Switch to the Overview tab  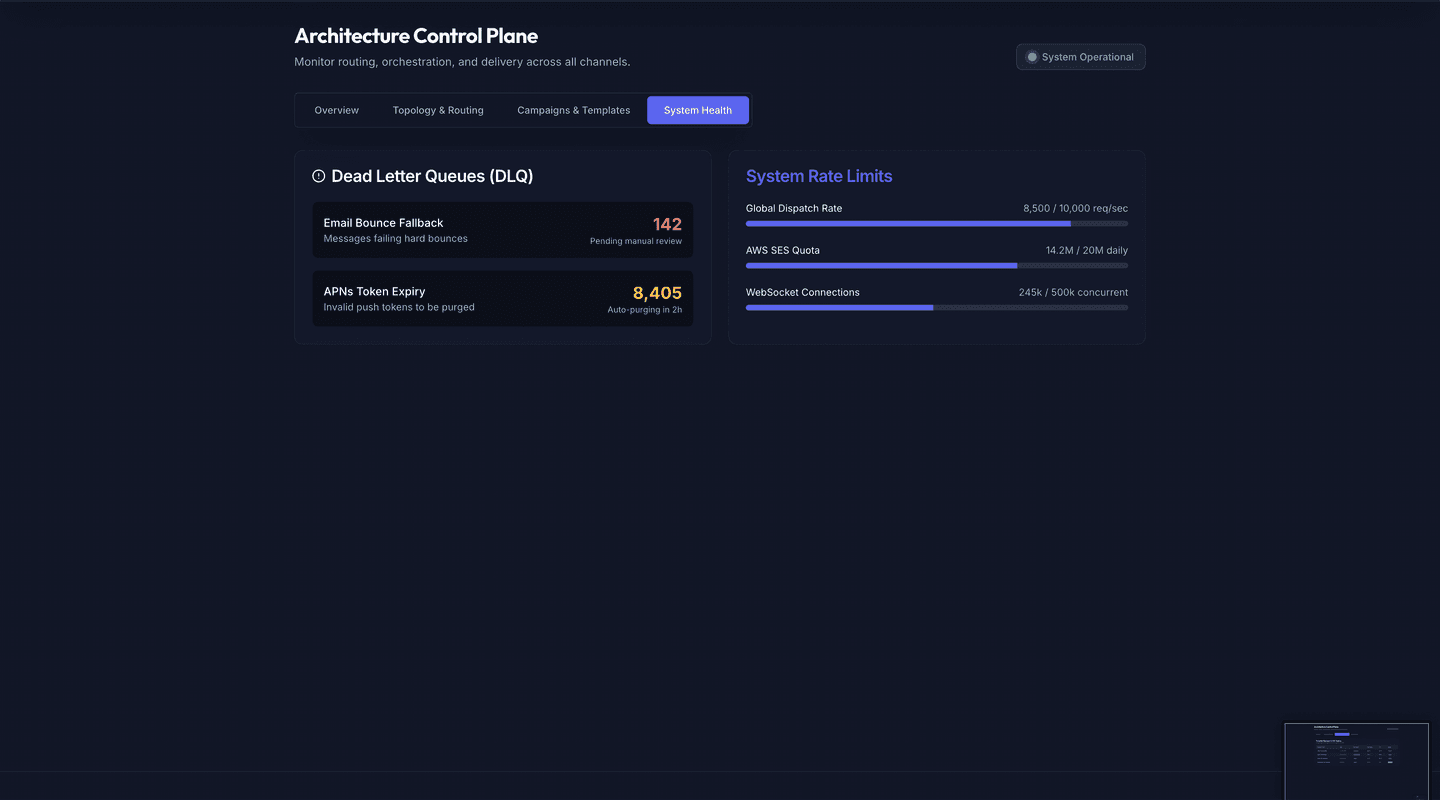tap(336, 110)
